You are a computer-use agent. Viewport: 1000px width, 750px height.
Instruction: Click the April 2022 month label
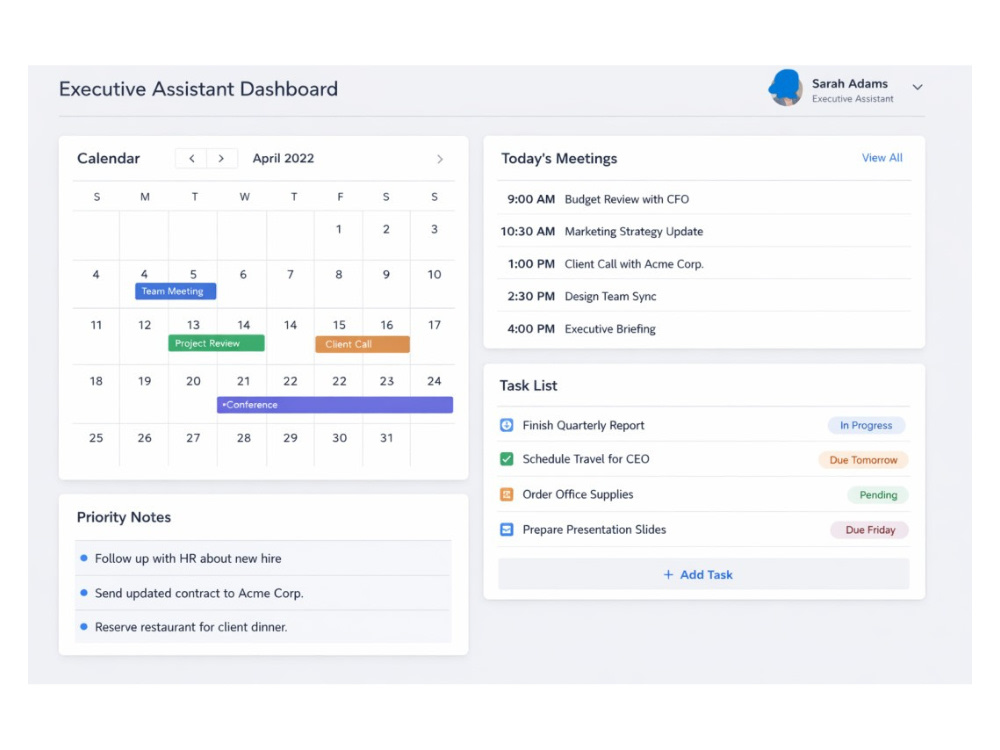(283, 158)
